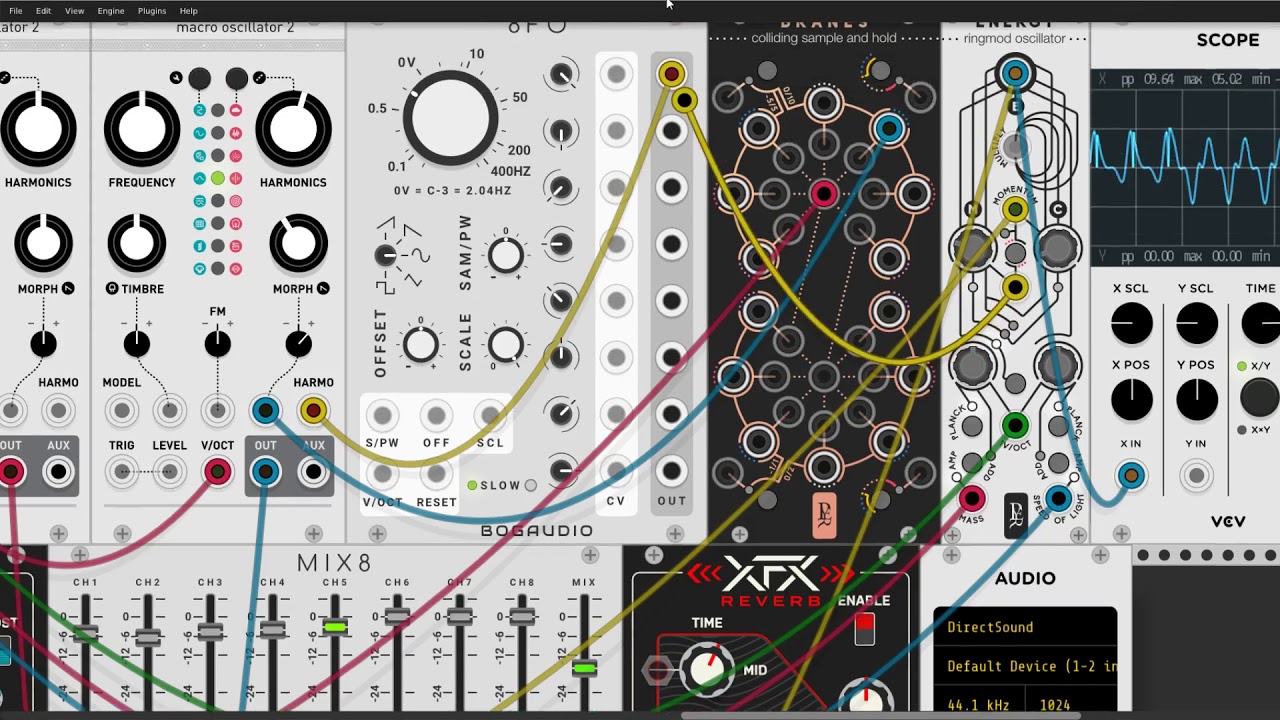Click the red center jack on Branes module
The width and height of the screenshot is (1280, 720).
[x=824, y=194]
